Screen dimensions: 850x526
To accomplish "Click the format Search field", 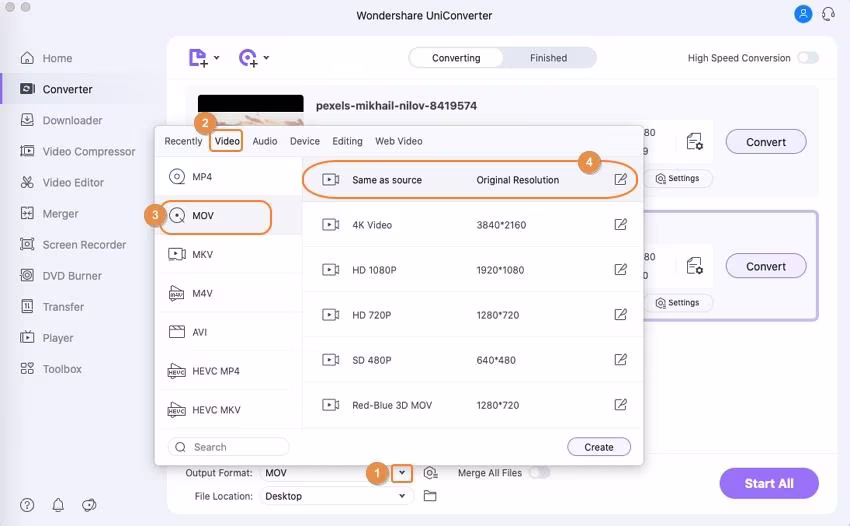I will coord(228,447).
